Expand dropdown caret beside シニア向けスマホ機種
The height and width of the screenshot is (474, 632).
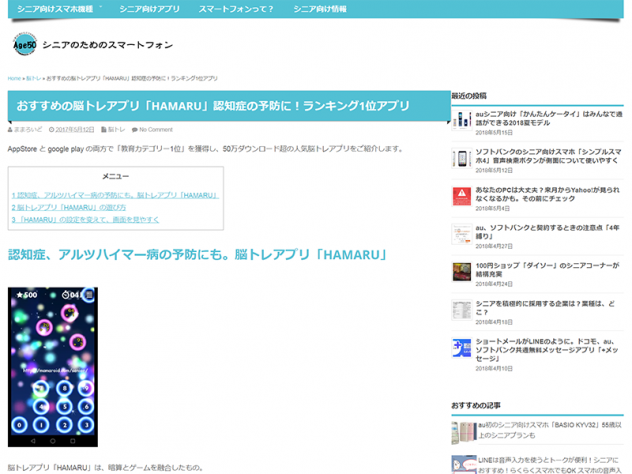[101, 7]
